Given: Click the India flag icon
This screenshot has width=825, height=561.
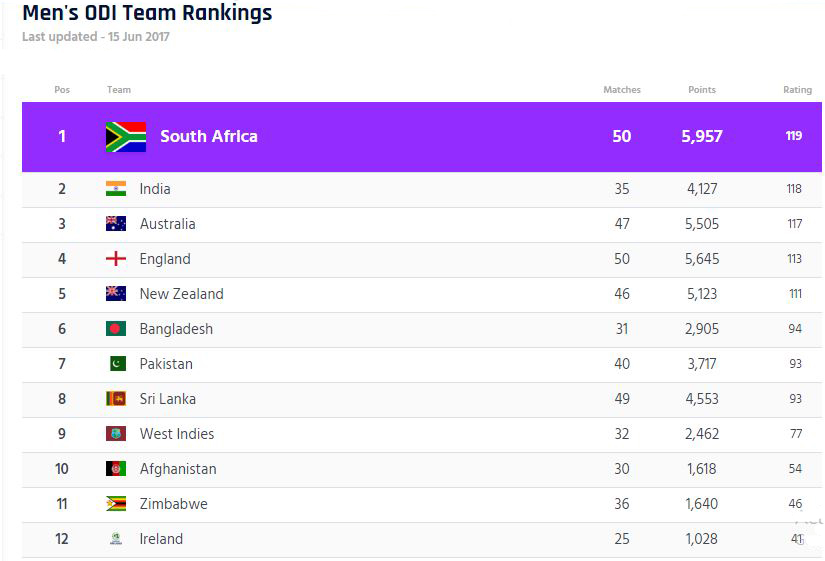Looking at the screenshot, I should point(116,189).
